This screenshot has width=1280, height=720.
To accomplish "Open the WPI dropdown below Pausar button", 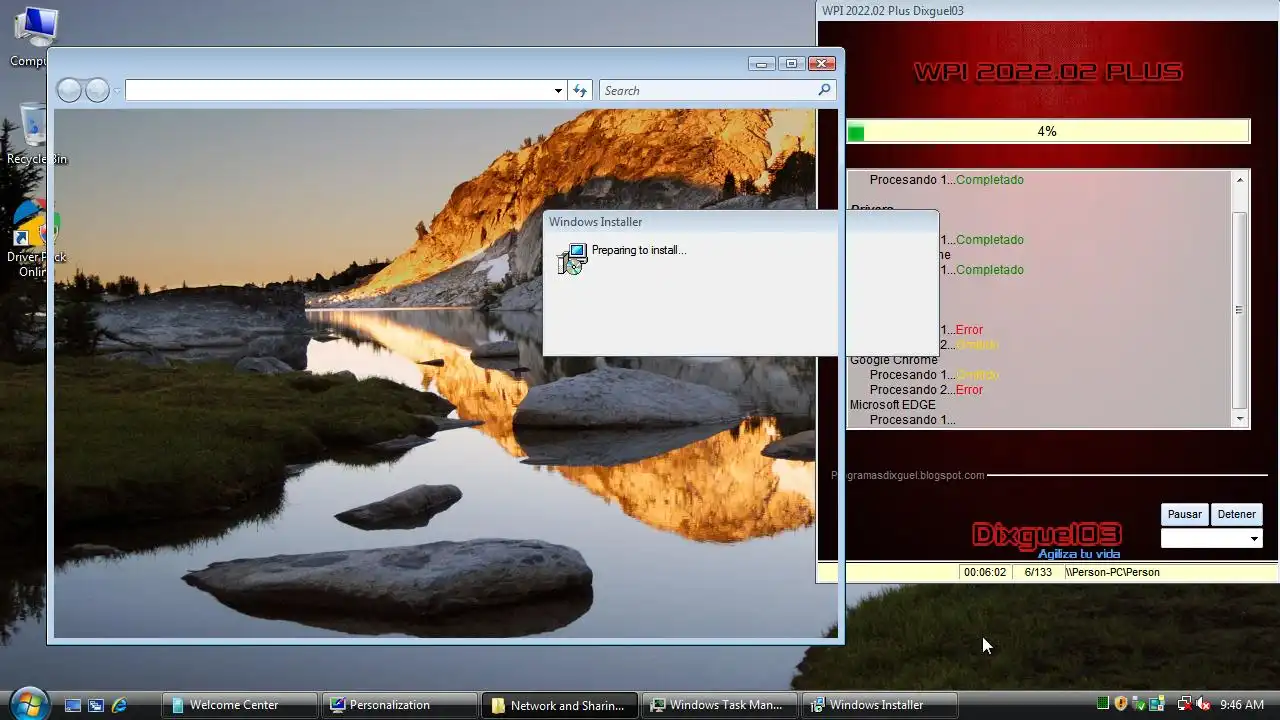I will (1211, 539).
